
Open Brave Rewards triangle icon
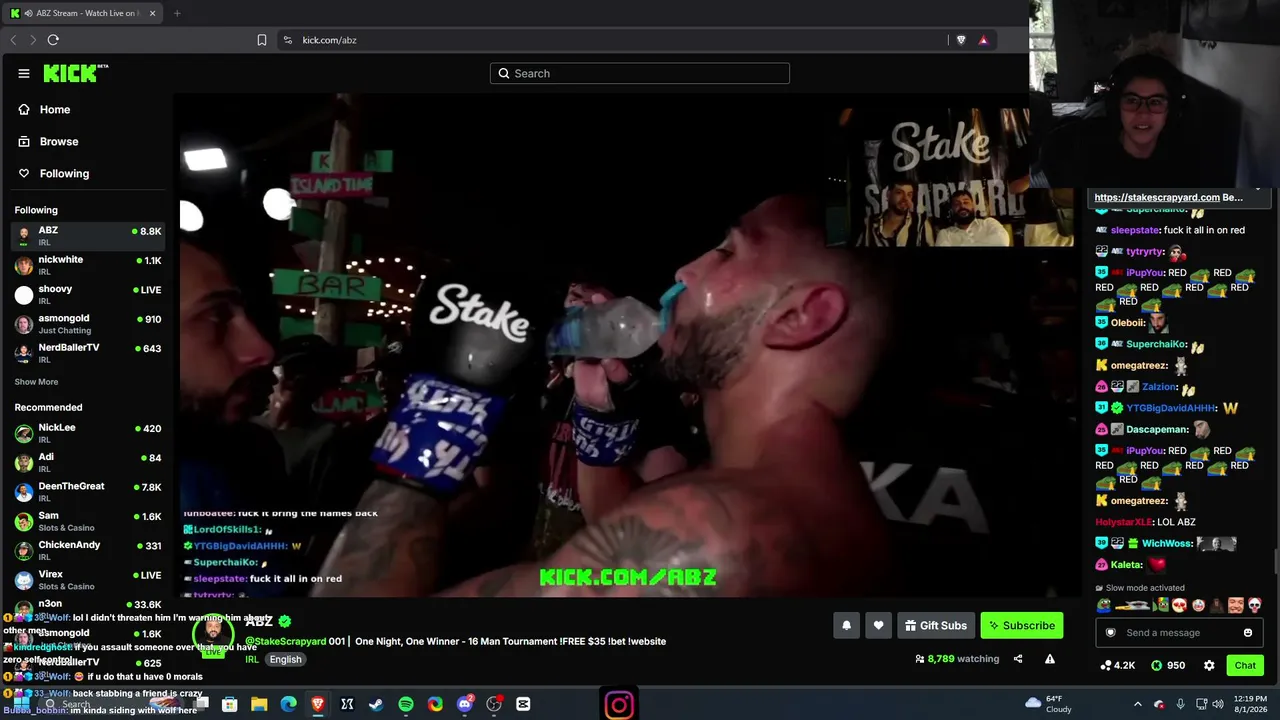(983, 40)
